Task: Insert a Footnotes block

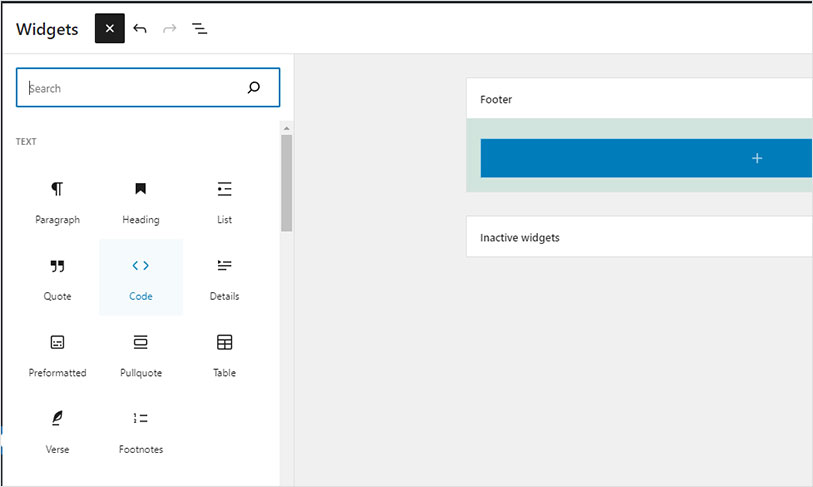Action: click(x=141, y=431)
